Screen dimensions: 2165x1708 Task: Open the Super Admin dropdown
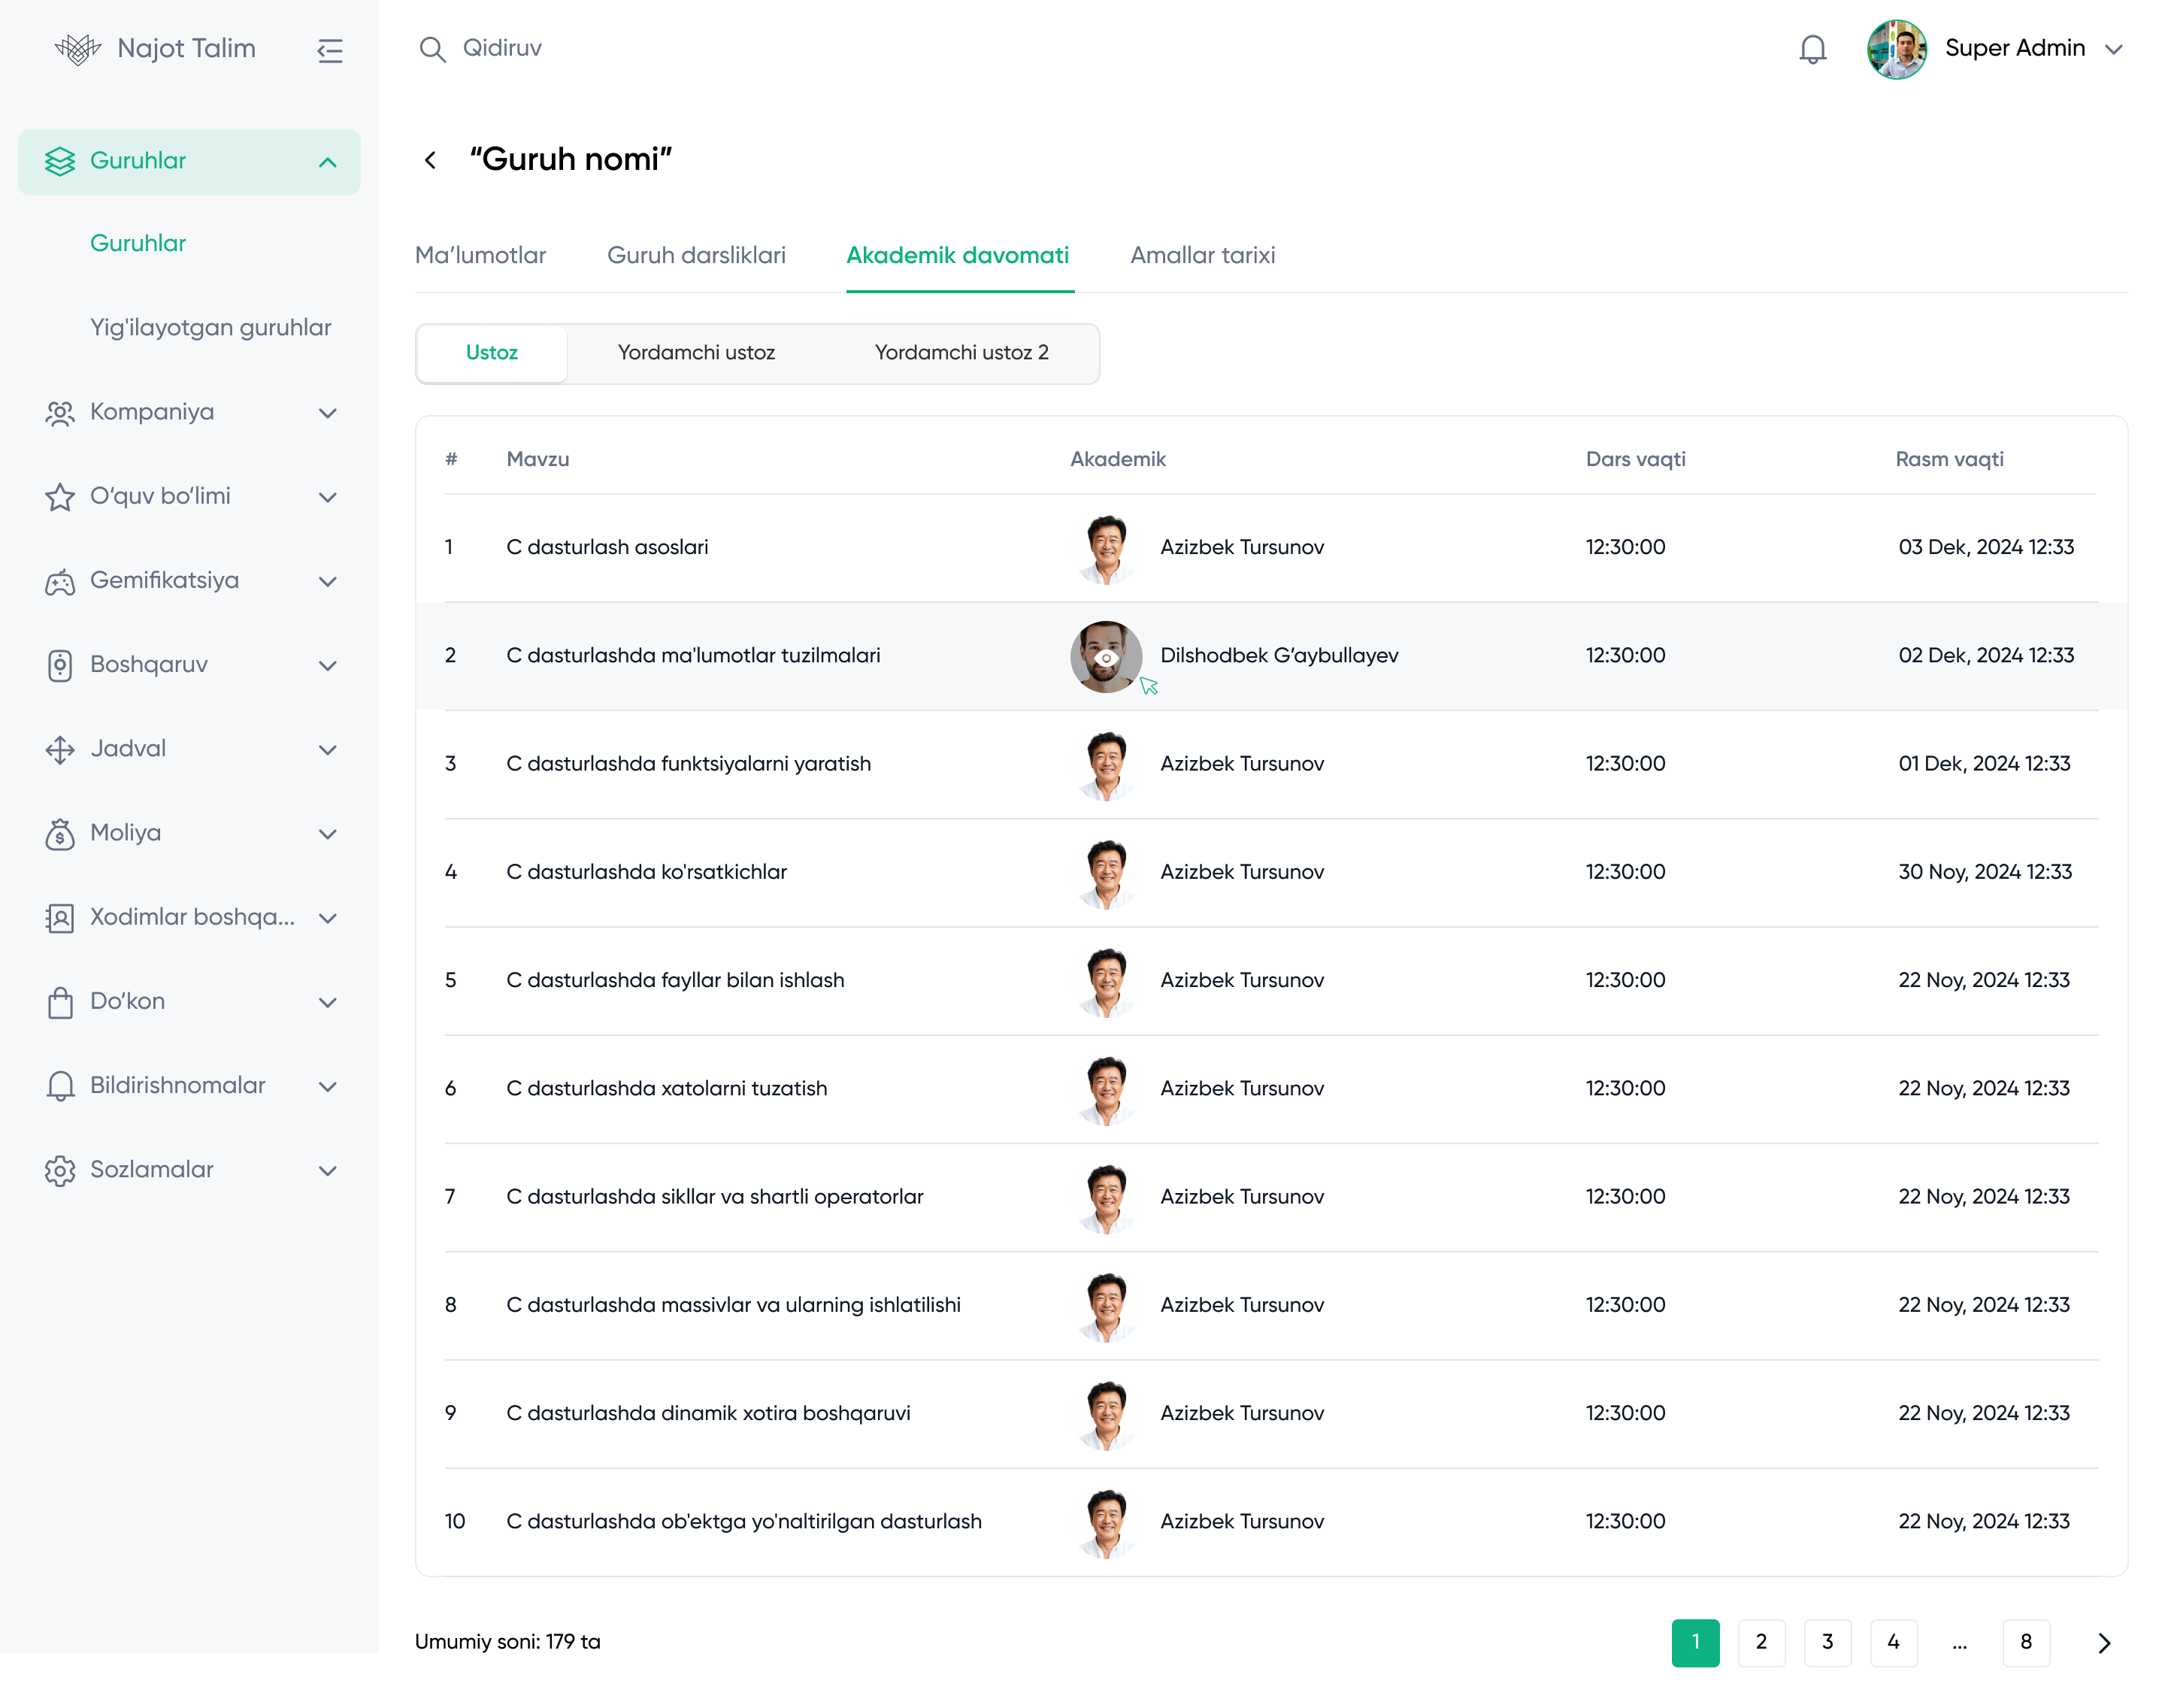coord(2112,49)
